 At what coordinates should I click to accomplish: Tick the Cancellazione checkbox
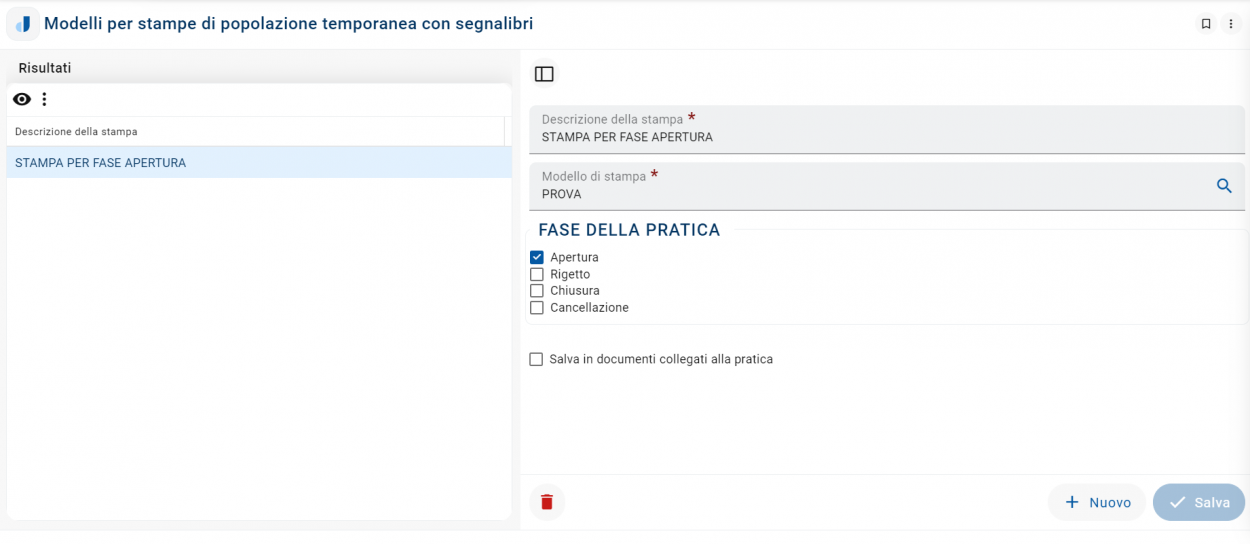pyautogui.click(x=537, y=308)
